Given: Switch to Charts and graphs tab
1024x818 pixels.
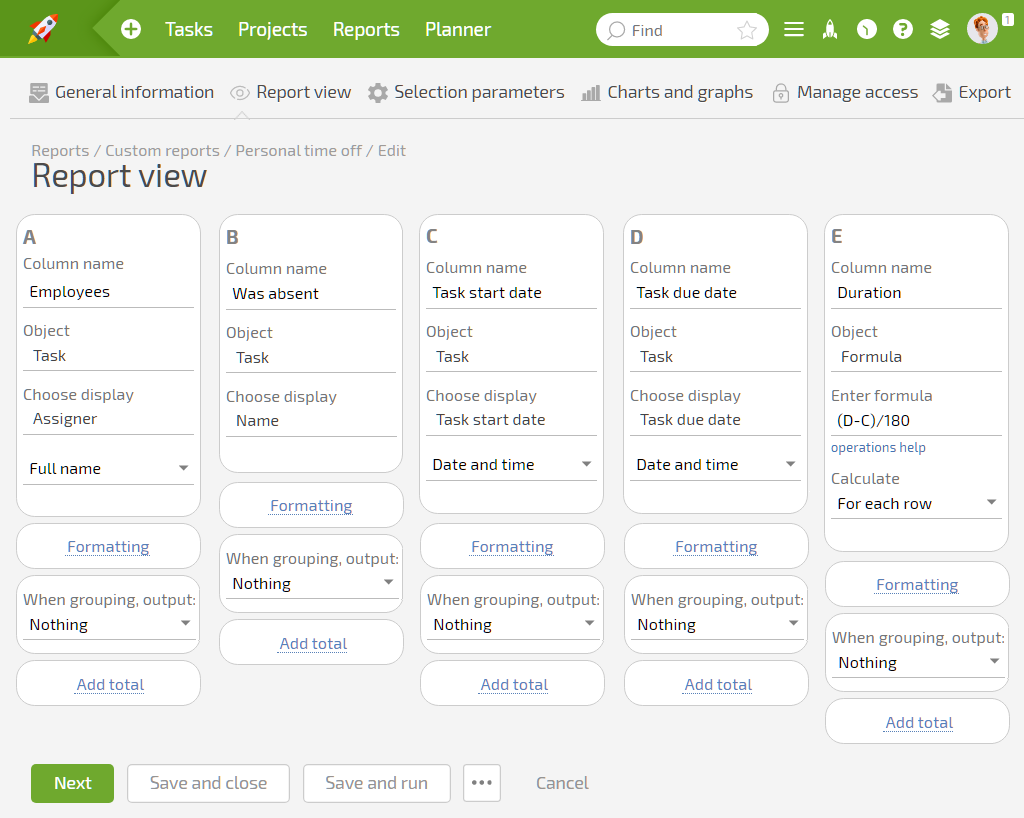Looking at the screenshot, I should click(x=667, y=93).
